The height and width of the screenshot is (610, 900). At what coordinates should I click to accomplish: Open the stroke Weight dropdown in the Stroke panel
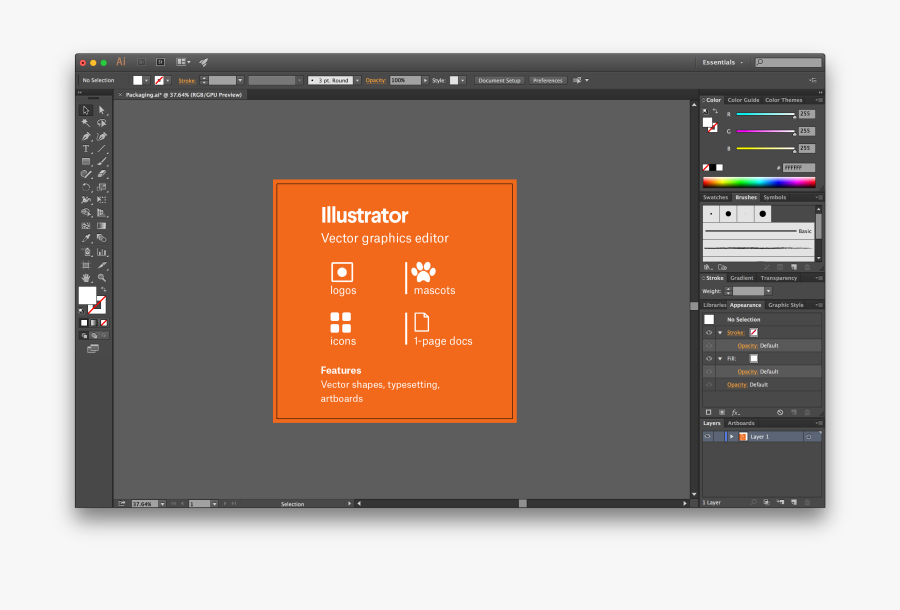[x=769, y=291]
